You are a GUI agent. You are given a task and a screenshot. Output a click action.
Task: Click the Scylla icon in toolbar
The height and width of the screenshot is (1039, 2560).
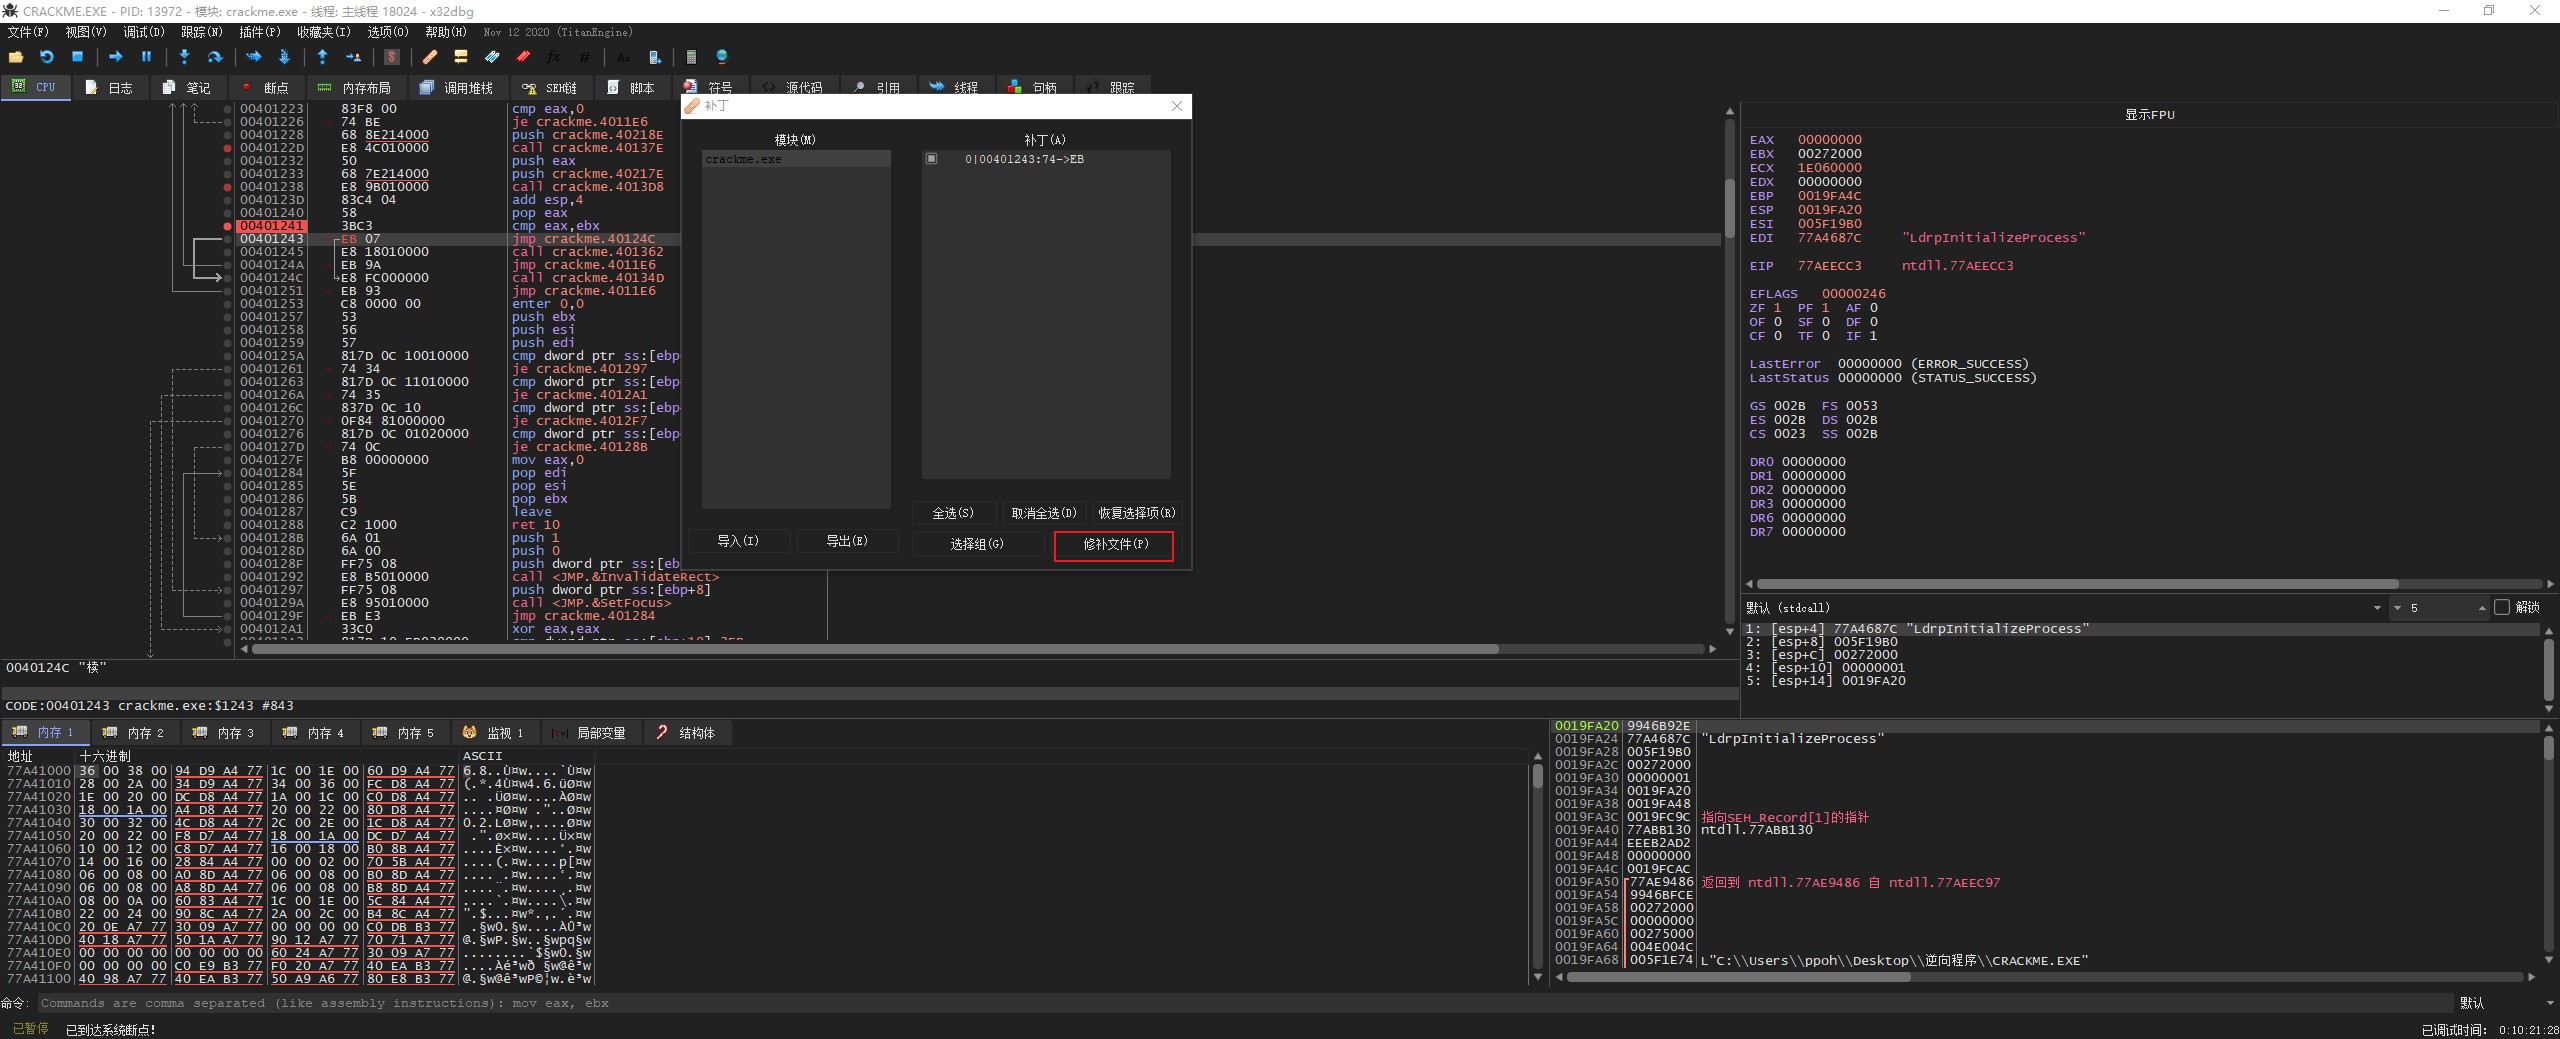pos(392,57)
